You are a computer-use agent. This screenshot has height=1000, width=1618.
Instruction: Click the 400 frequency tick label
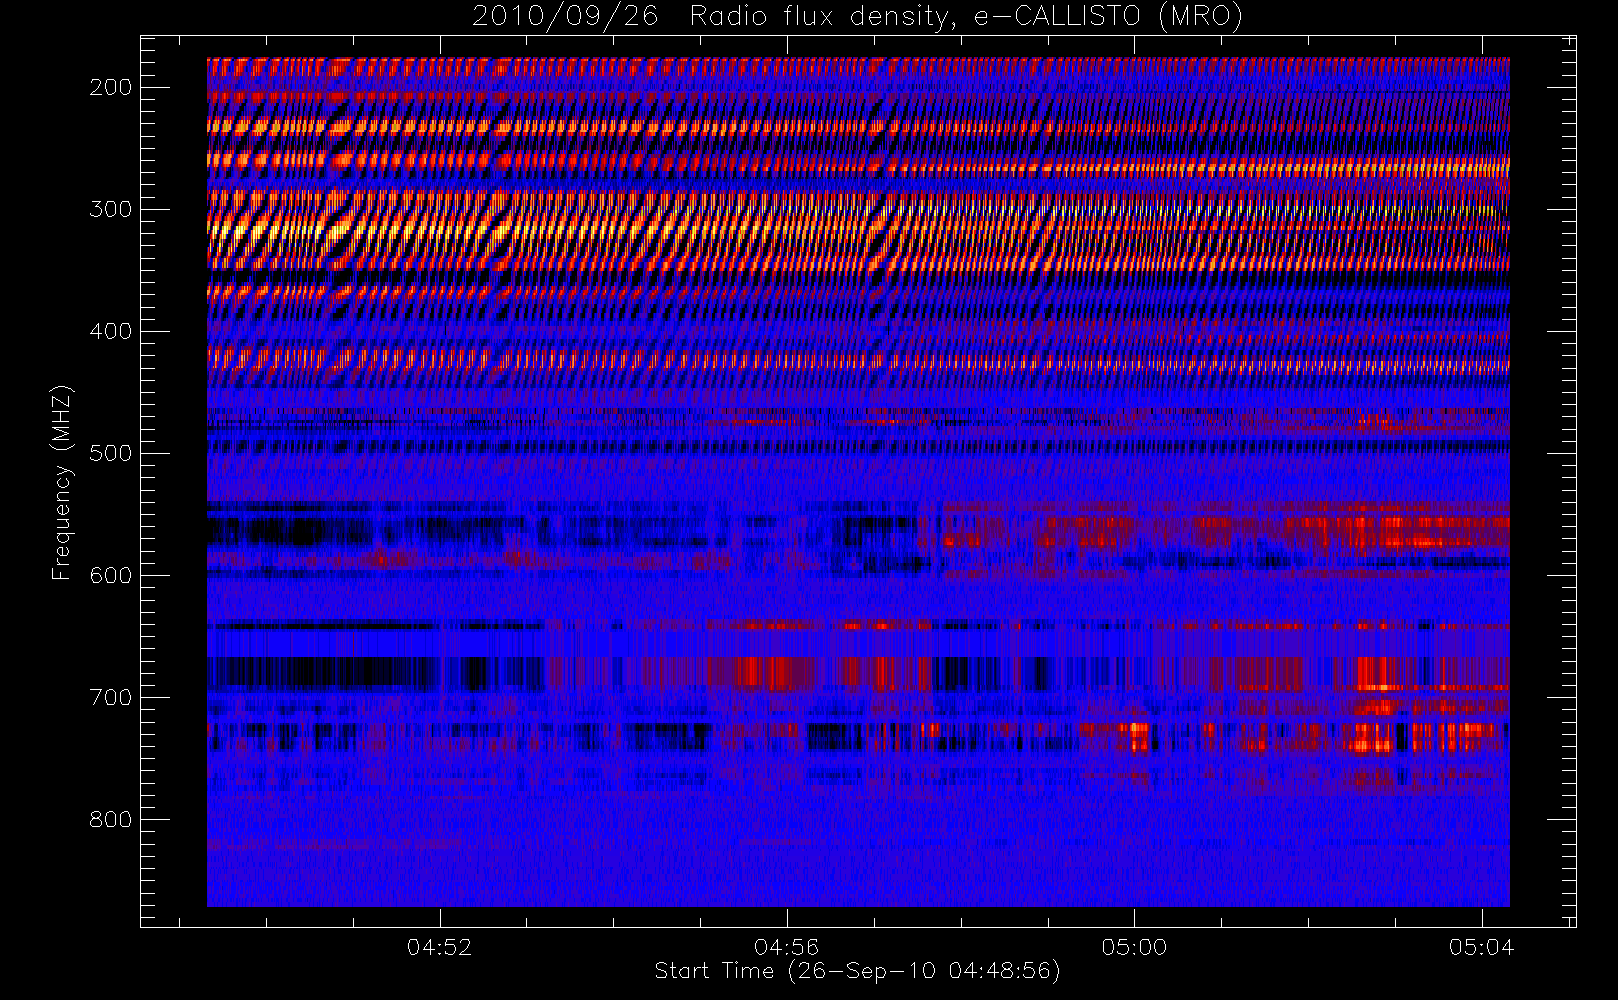[110, 331]
